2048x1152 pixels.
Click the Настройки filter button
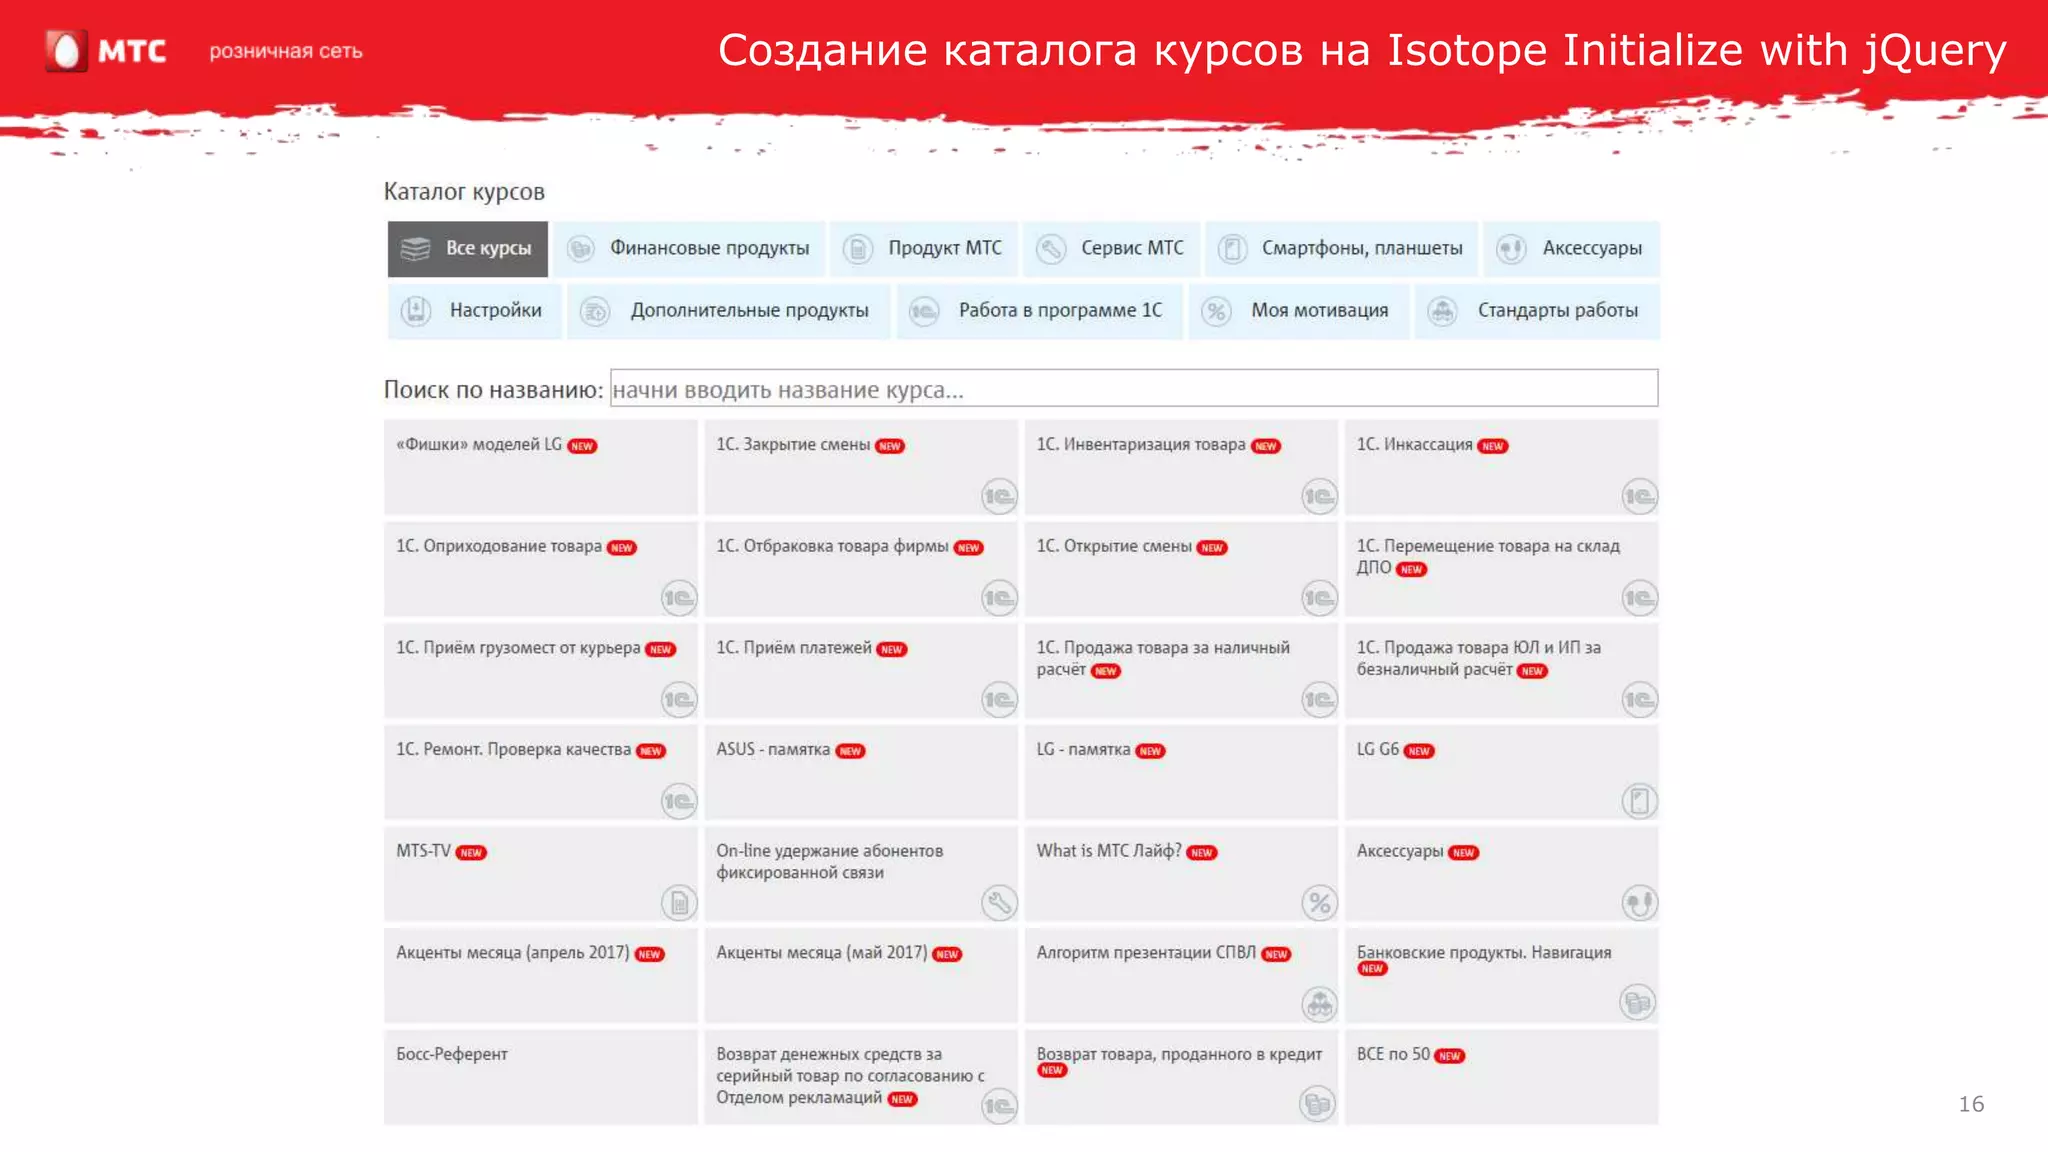click(474, 311)
